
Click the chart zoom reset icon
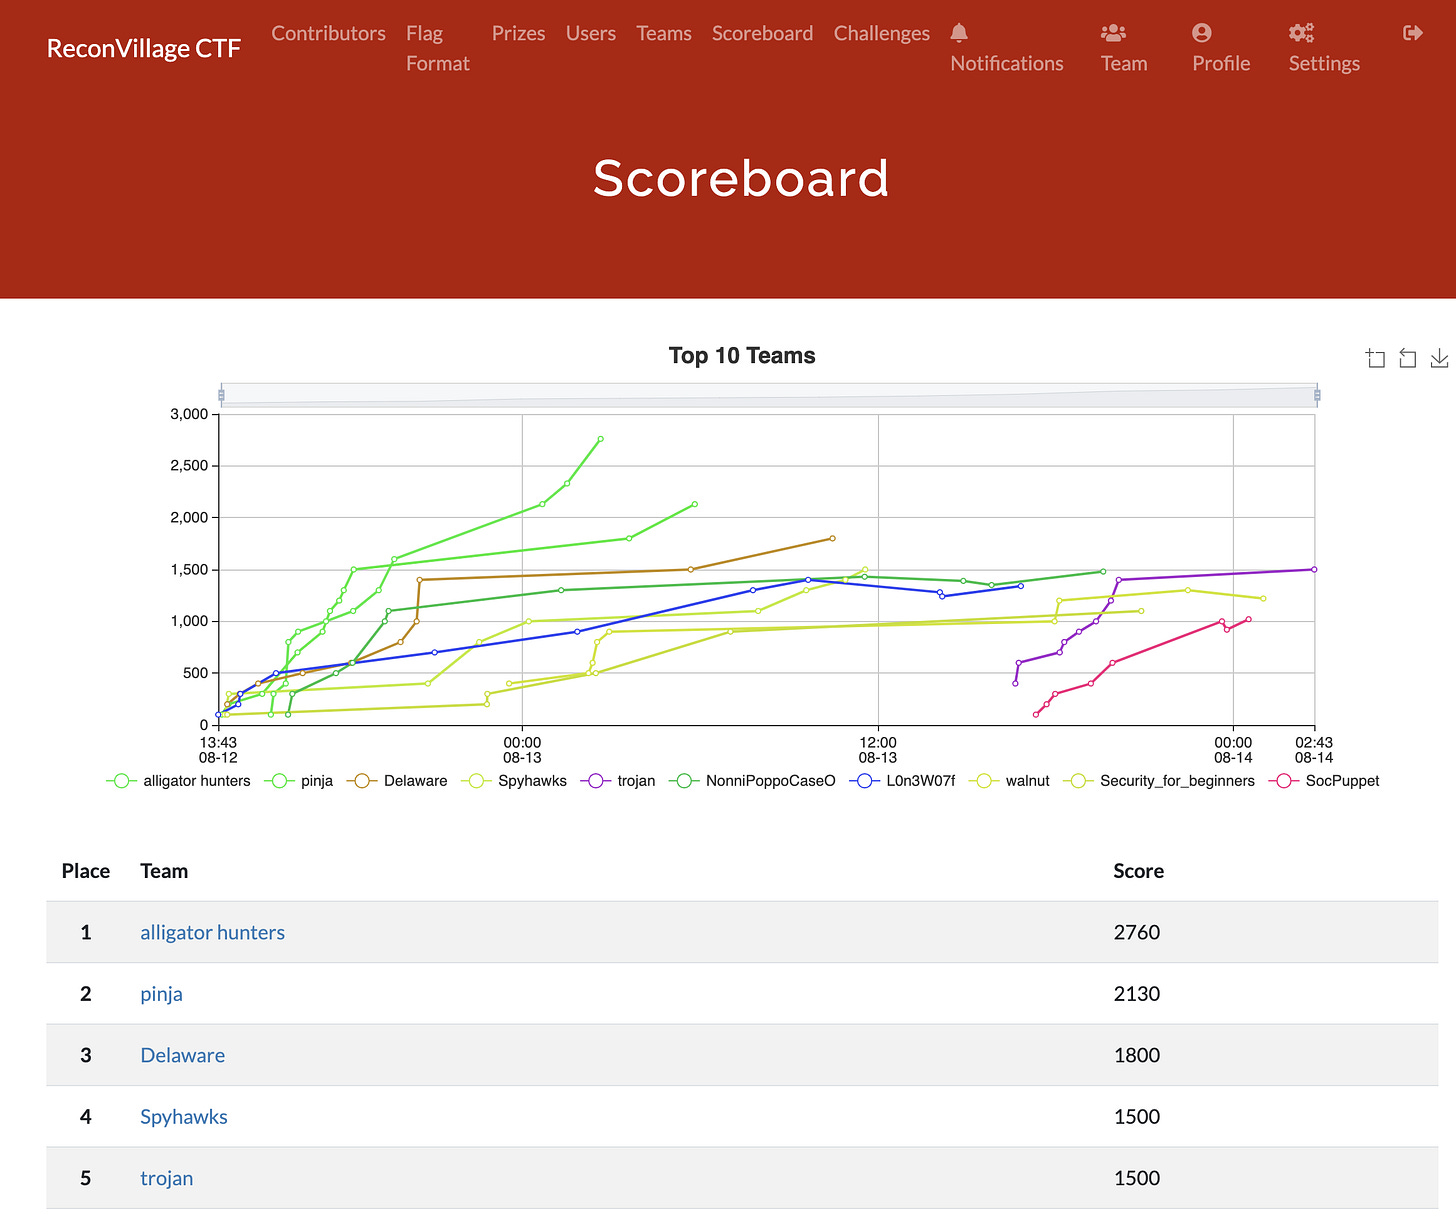[1408, 358]
